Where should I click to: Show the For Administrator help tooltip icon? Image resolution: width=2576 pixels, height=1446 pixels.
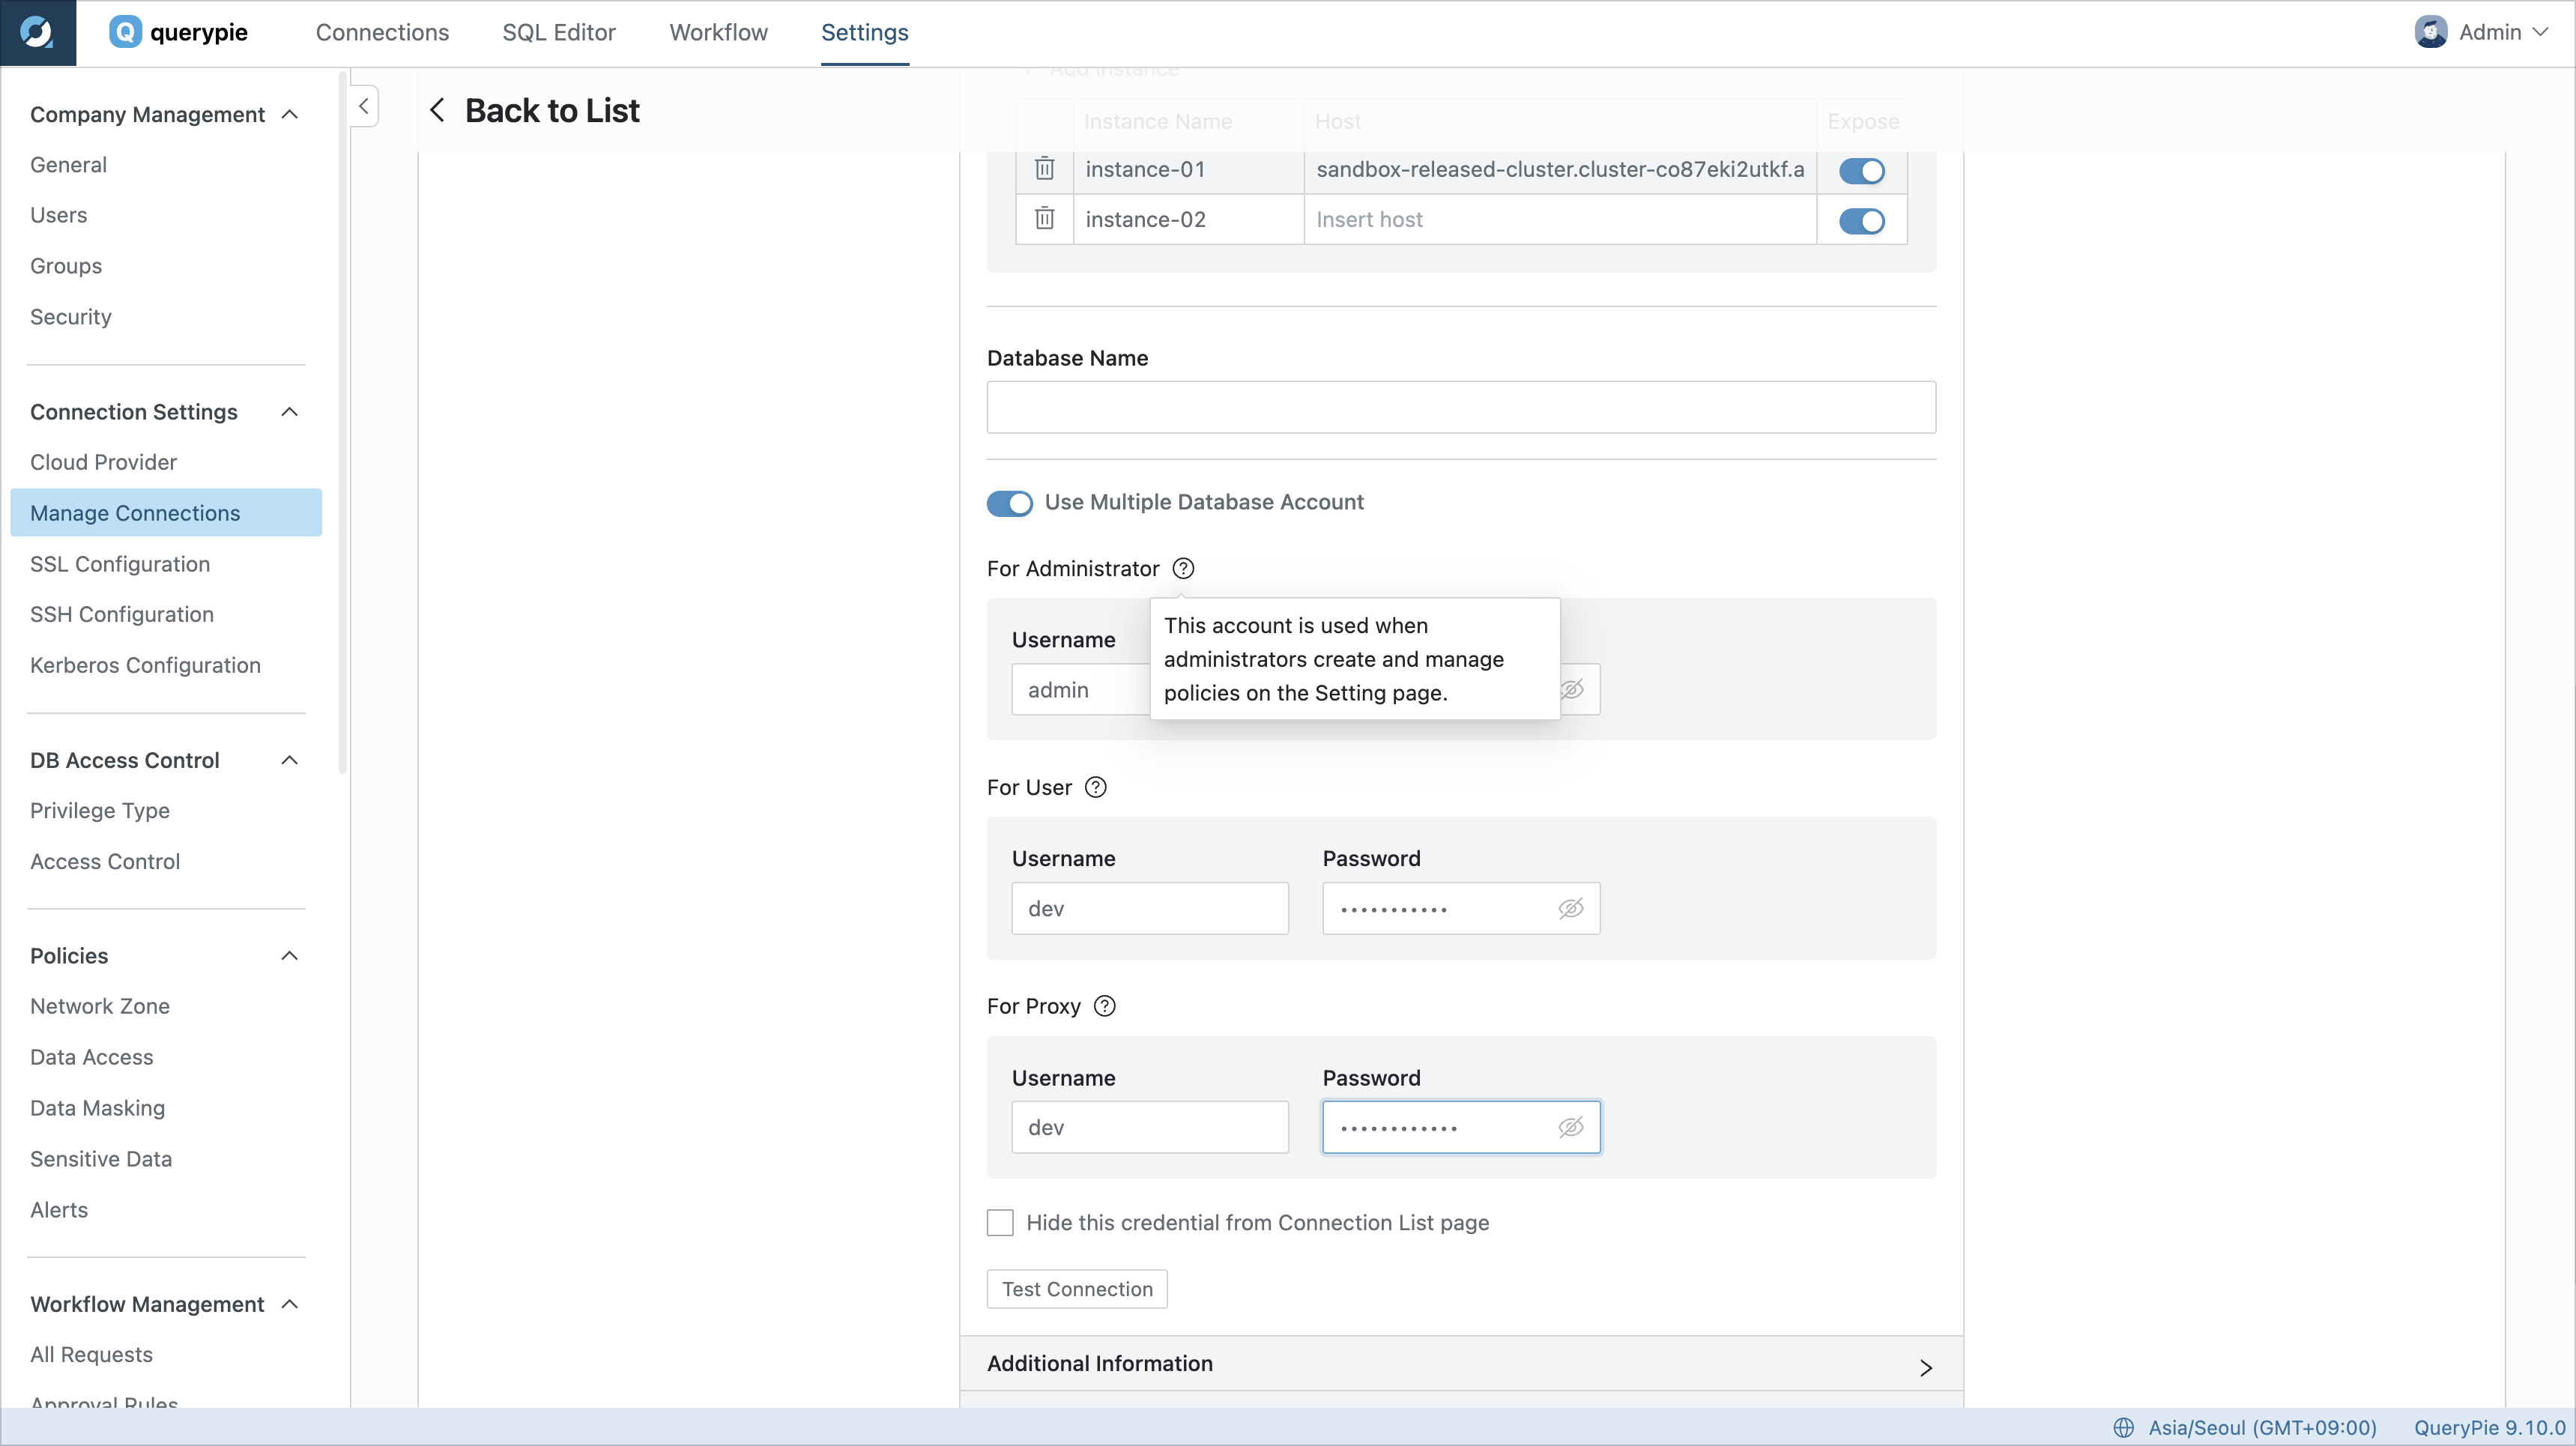click(x=1183, y=568)
